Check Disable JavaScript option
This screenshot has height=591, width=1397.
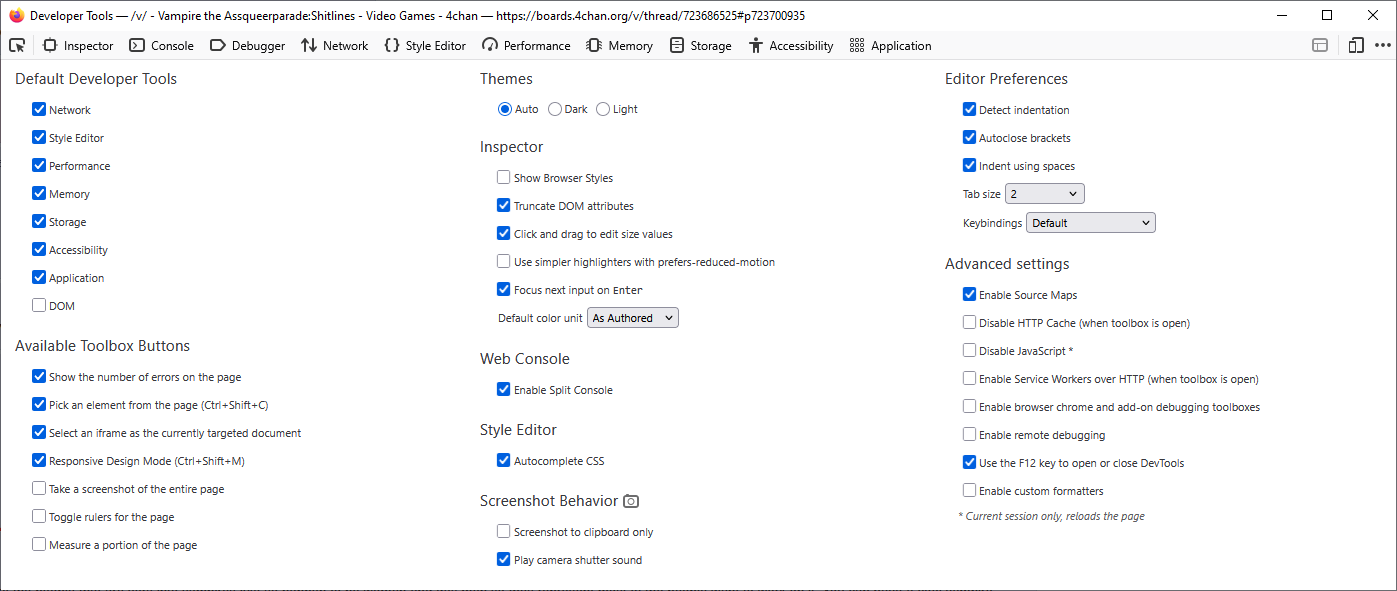(x=969, y=351)
